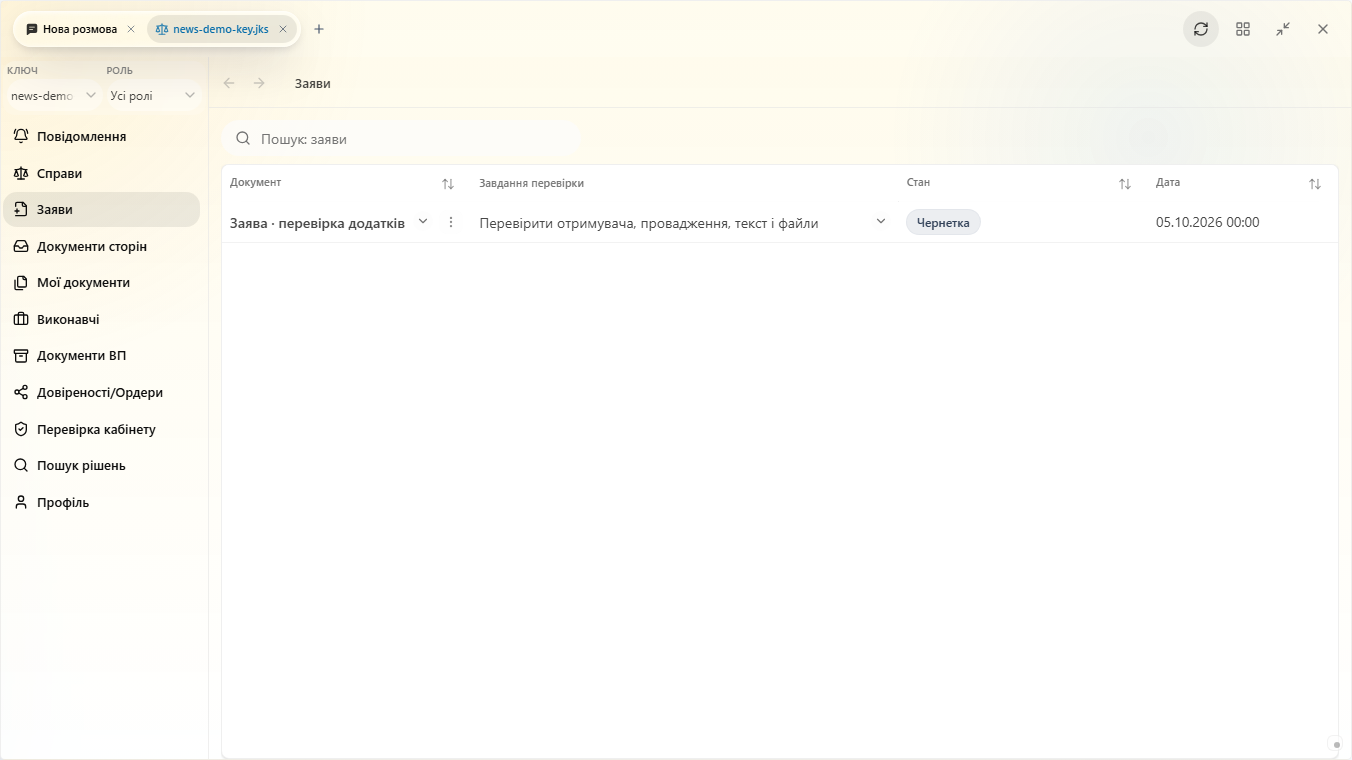This screenshot has width=1352, height=760.
Task: Open Документи ВП in the sidebar
Action: coord(102,356)
